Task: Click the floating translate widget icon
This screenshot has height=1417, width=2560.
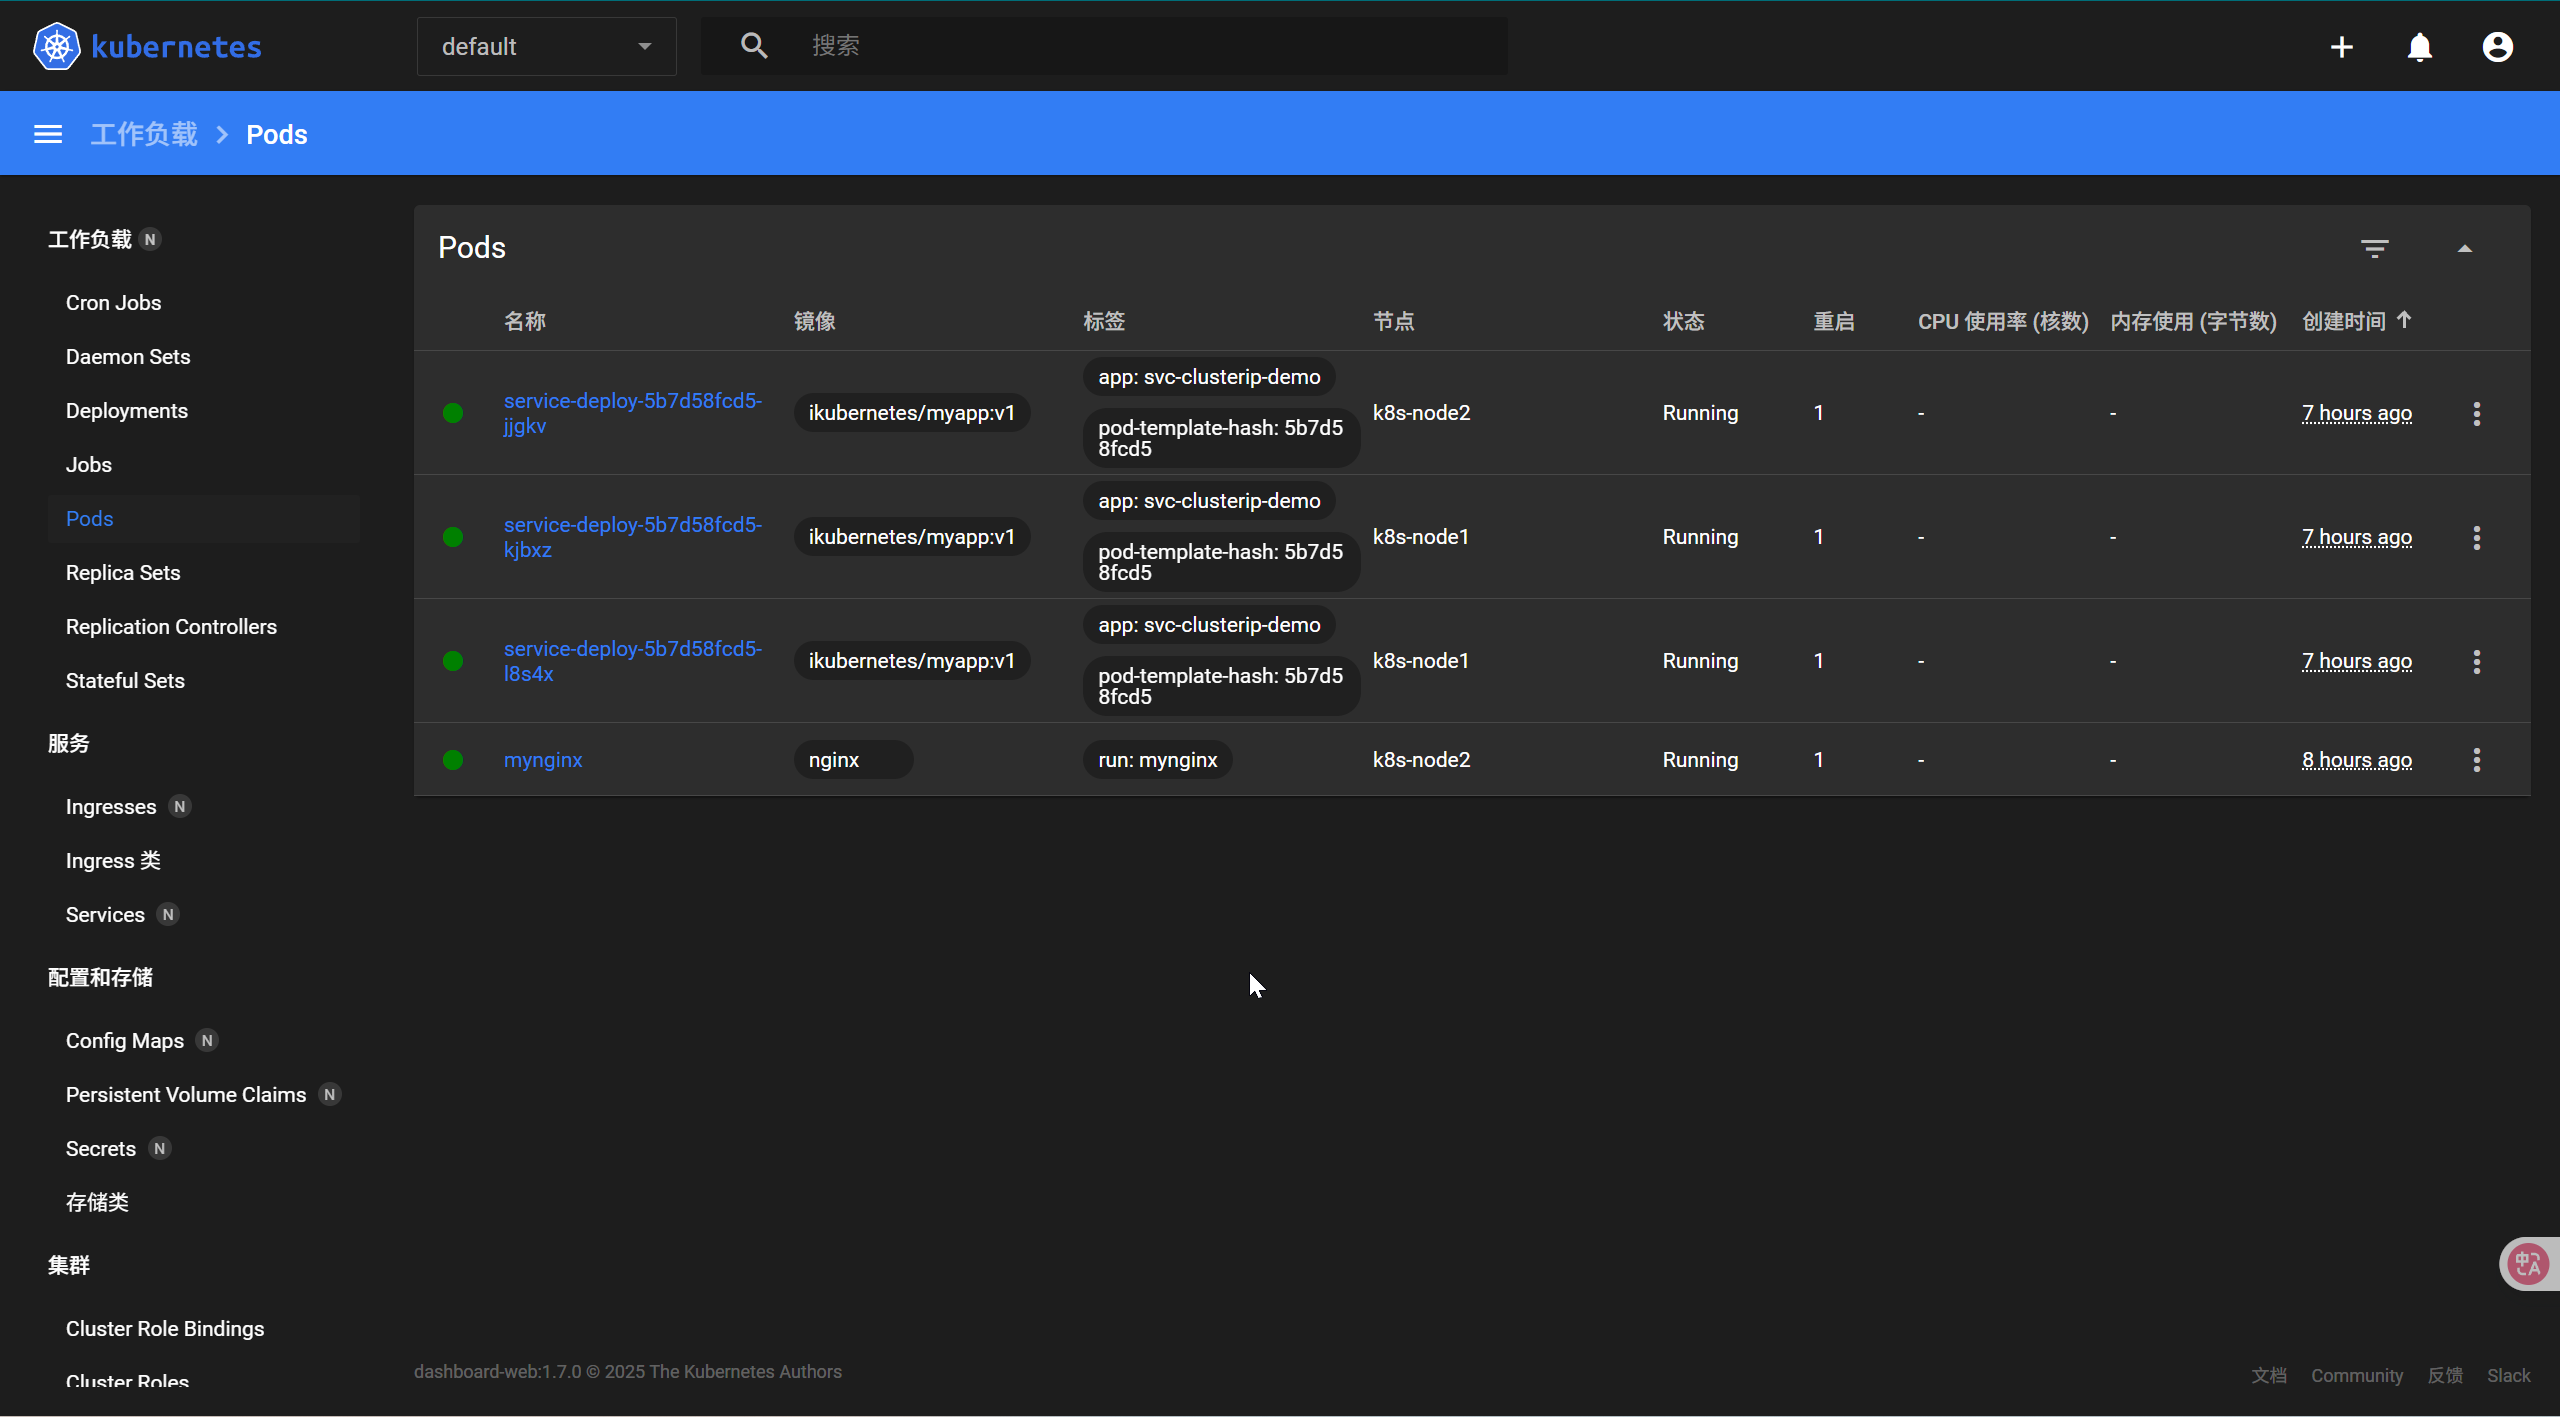Action: 2528,1264
